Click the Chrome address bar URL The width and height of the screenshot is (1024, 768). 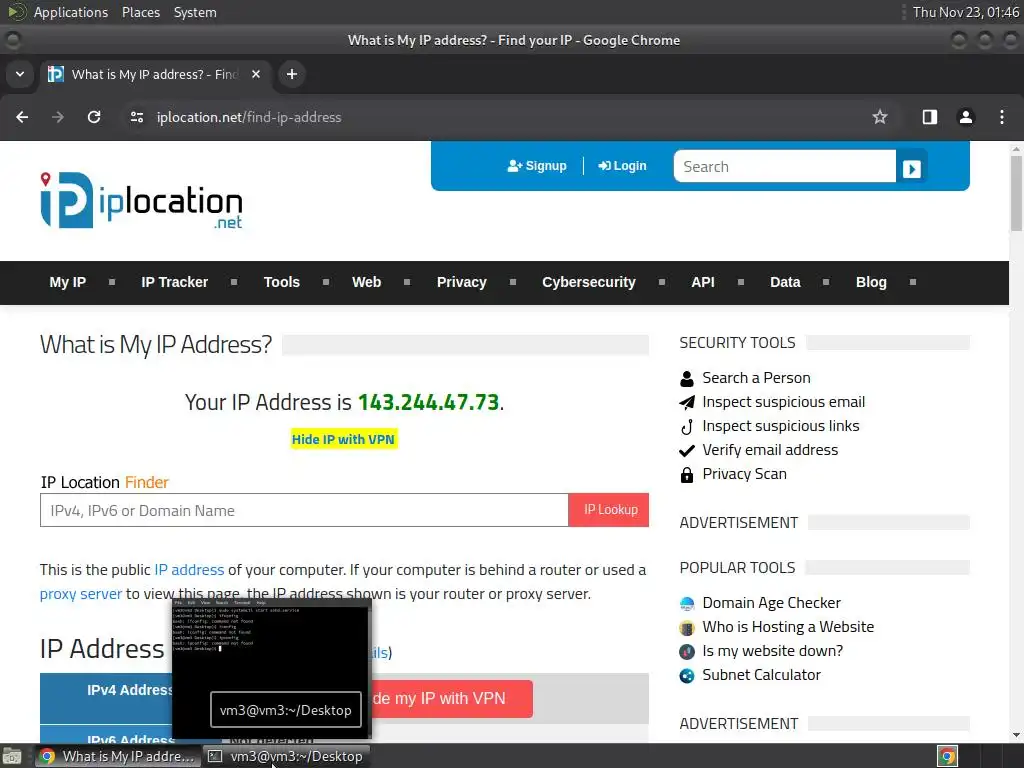(249, 117)
